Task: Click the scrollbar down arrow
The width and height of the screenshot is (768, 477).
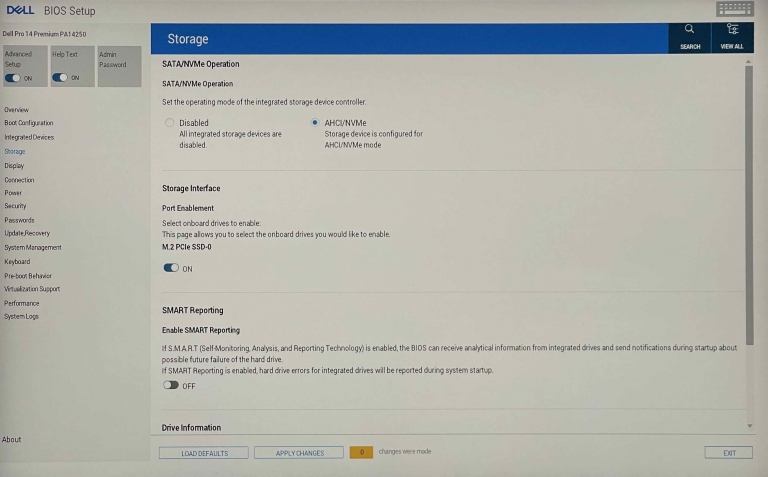Action: click(x=749, y=426)
